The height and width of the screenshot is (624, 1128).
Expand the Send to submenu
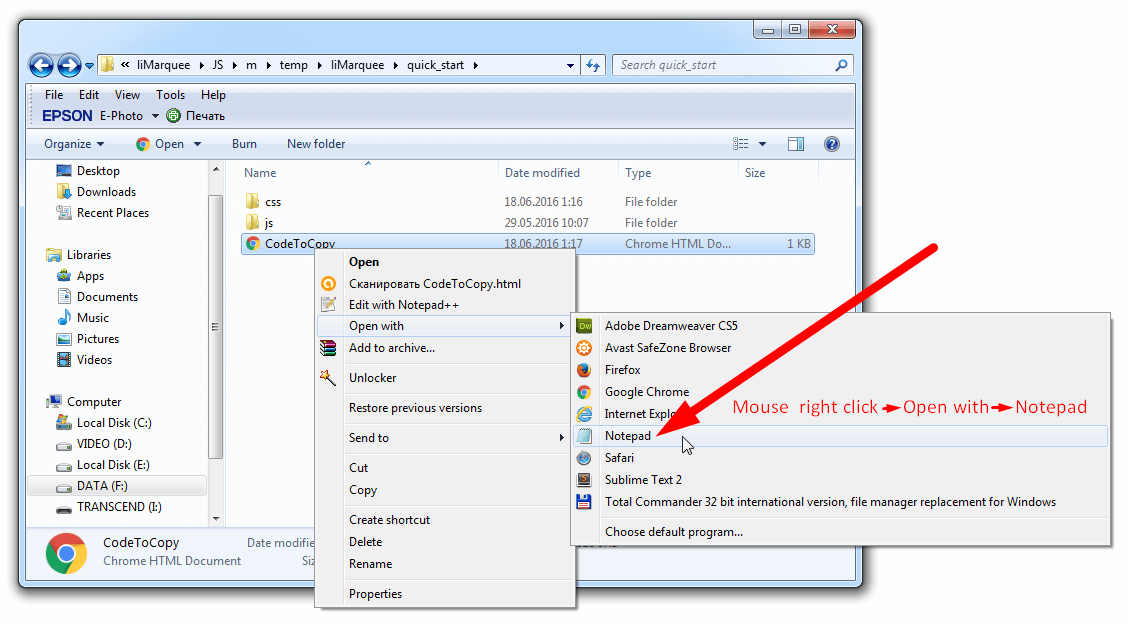pyautogui.click(x=446, y=438)
